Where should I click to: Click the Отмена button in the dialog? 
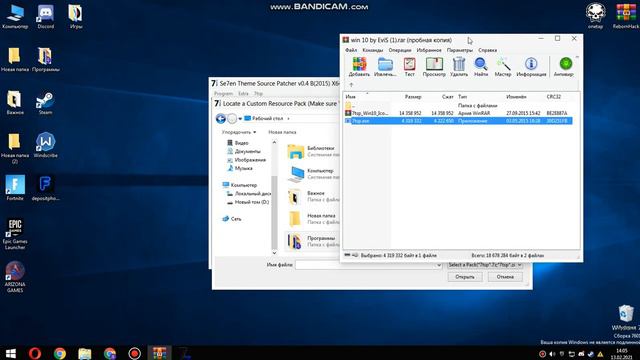(505, 277)
